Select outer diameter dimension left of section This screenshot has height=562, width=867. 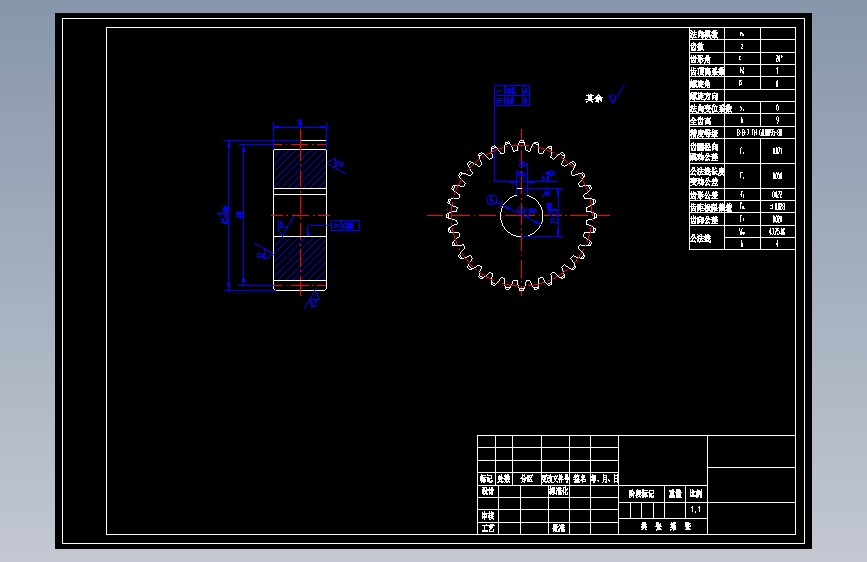pyautogui.click(x=226, y=215)
